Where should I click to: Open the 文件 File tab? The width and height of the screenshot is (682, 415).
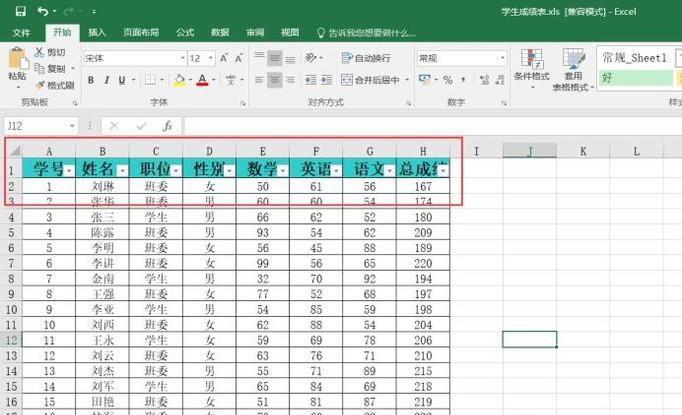coord(21,33)
